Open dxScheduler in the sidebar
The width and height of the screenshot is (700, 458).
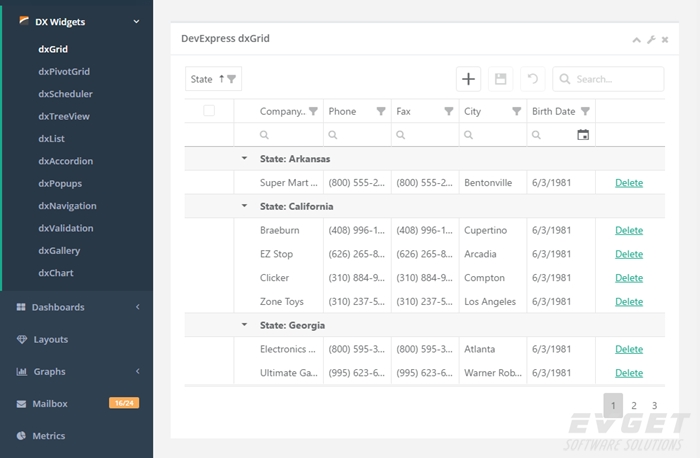tap(65, 94)
